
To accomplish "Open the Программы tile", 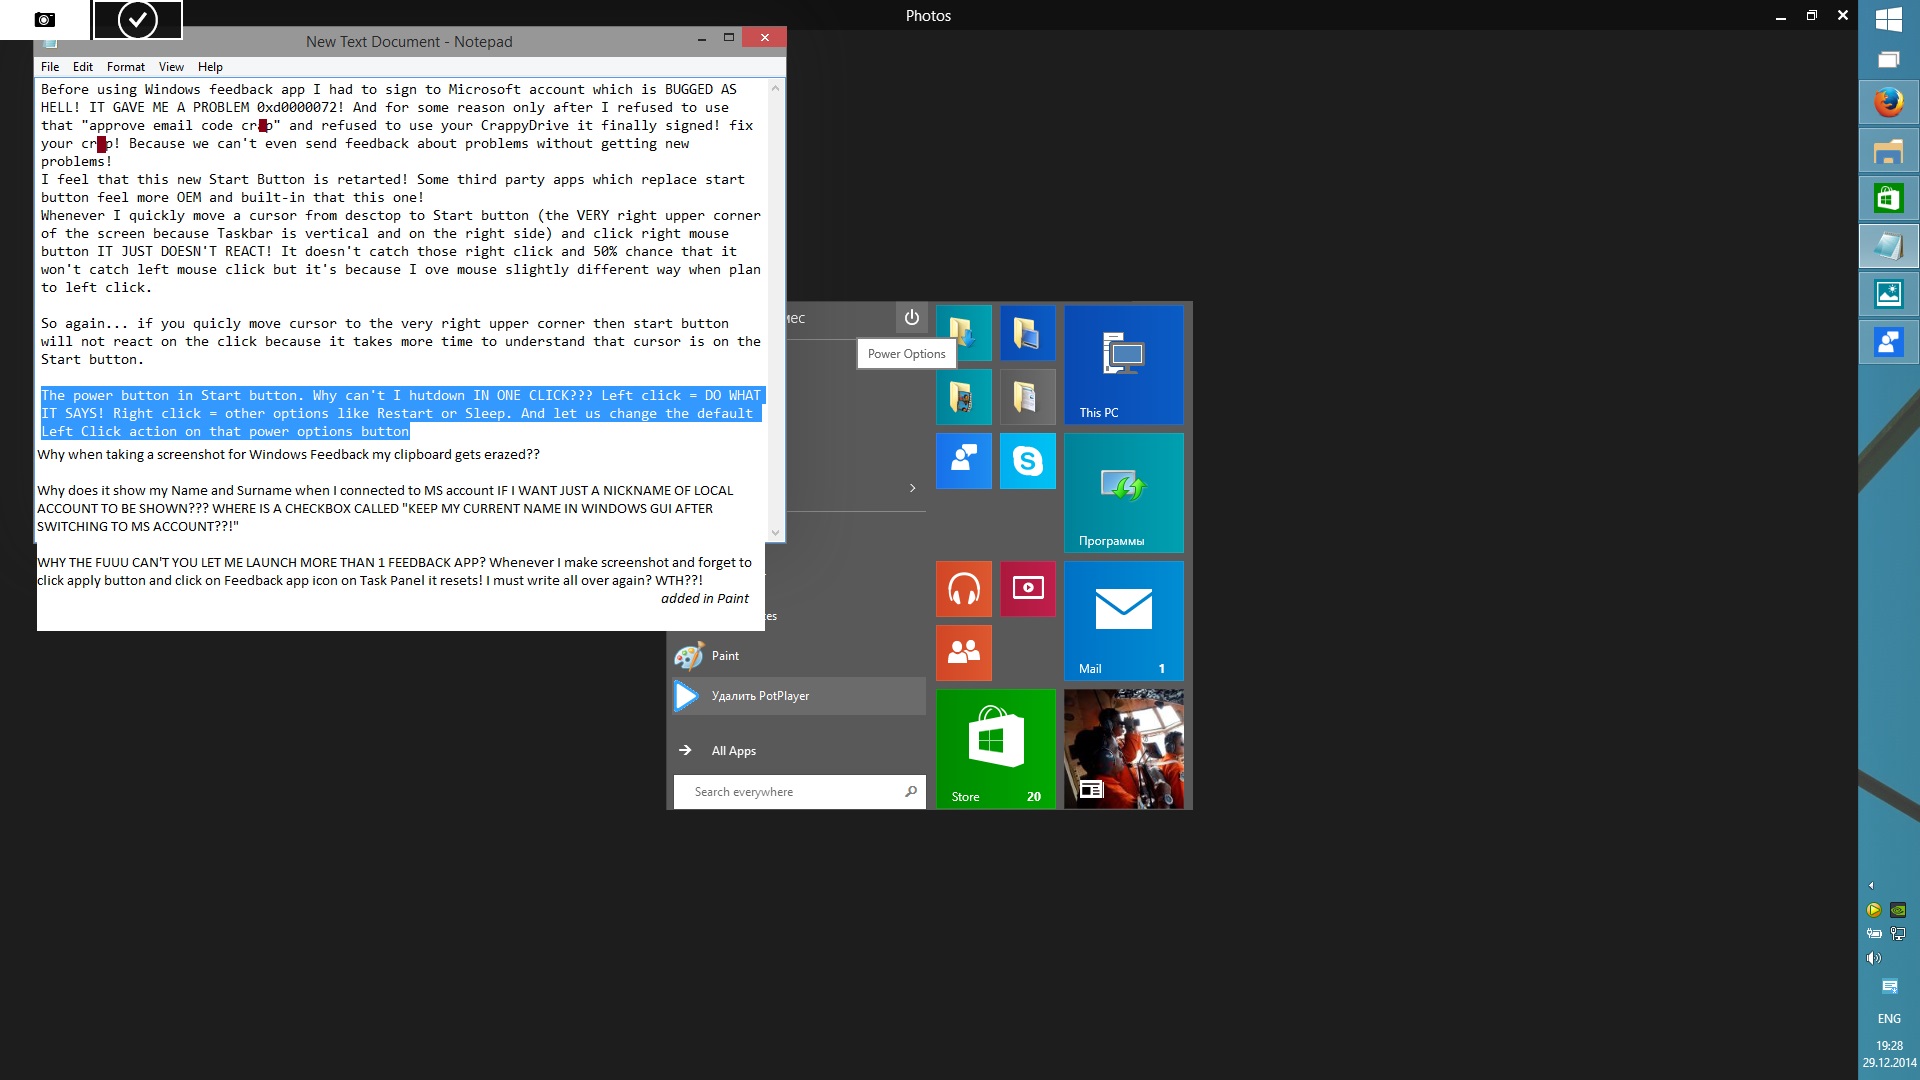I will (1124, 493).
